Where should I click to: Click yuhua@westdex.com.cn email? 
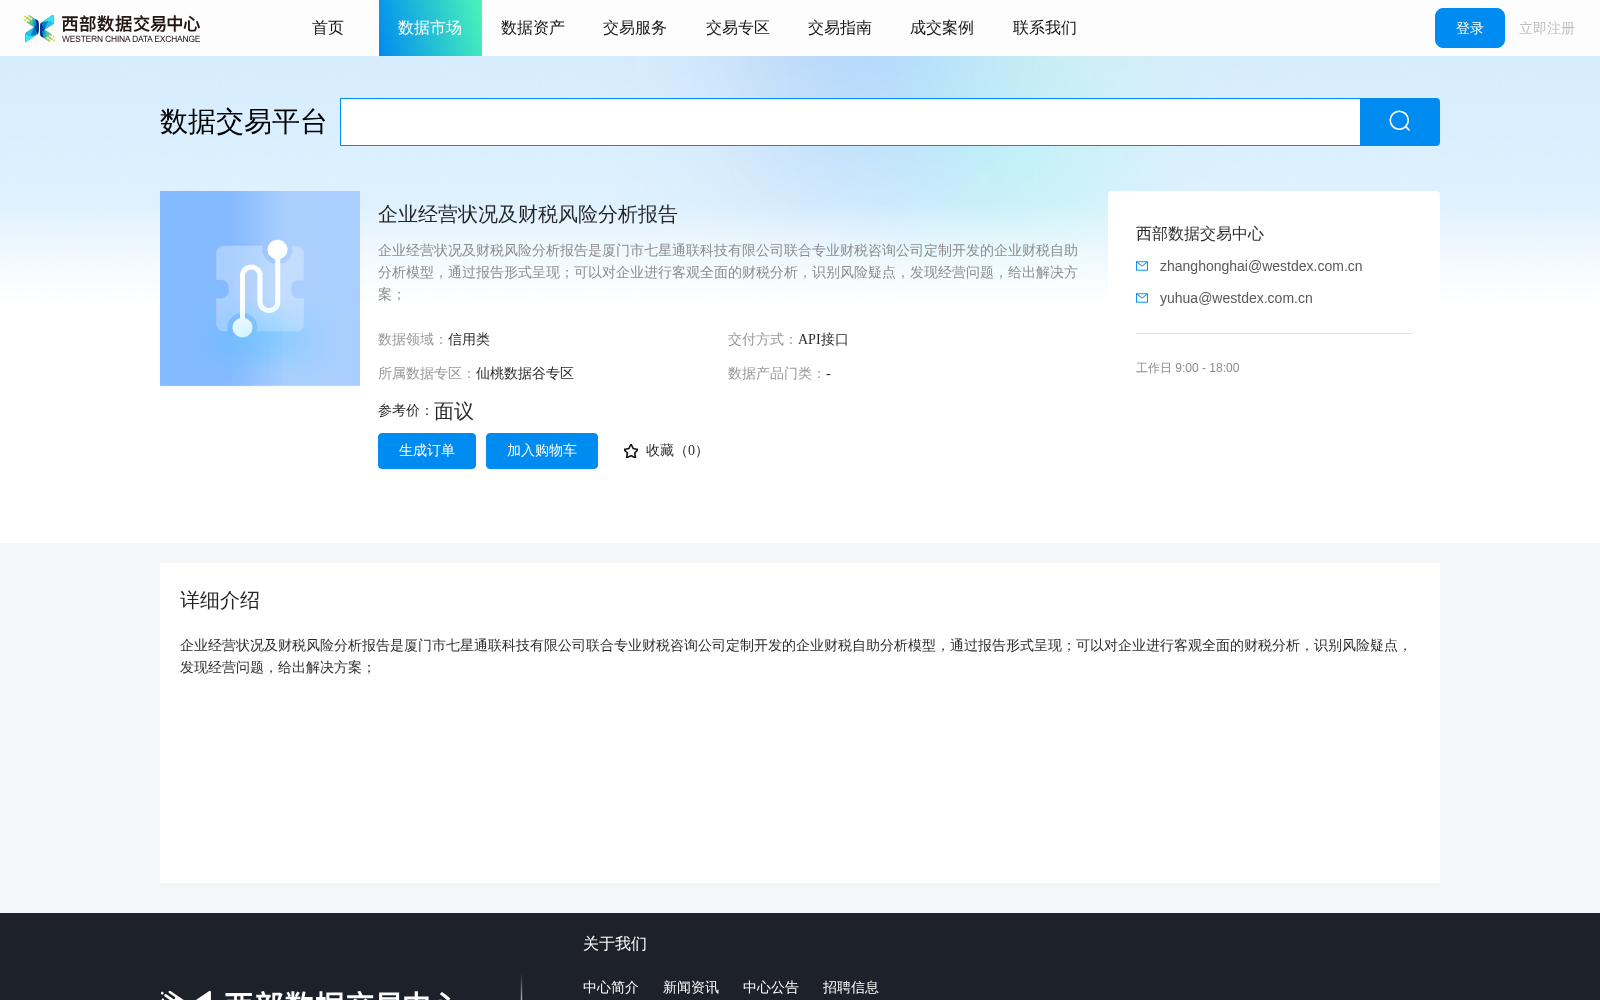point(1236,298)
